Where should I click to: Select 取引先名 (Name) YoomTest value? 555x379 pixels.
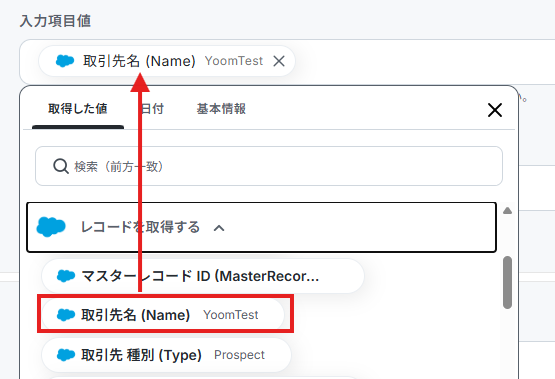click(x=163, y=315)
